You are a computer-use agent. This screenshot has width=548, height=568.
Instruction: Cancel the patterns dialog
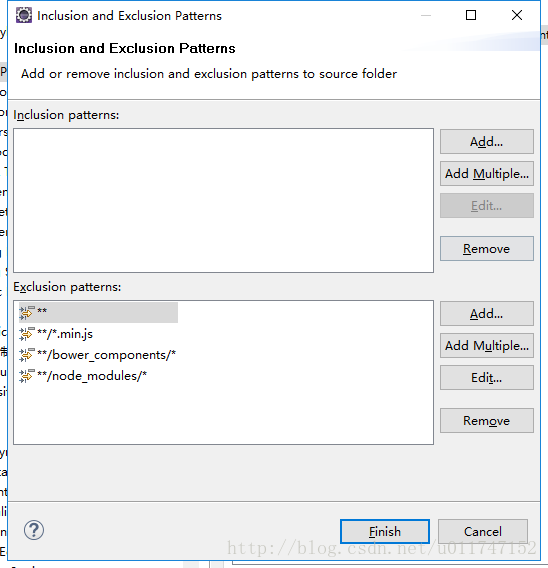coord(483,531)
